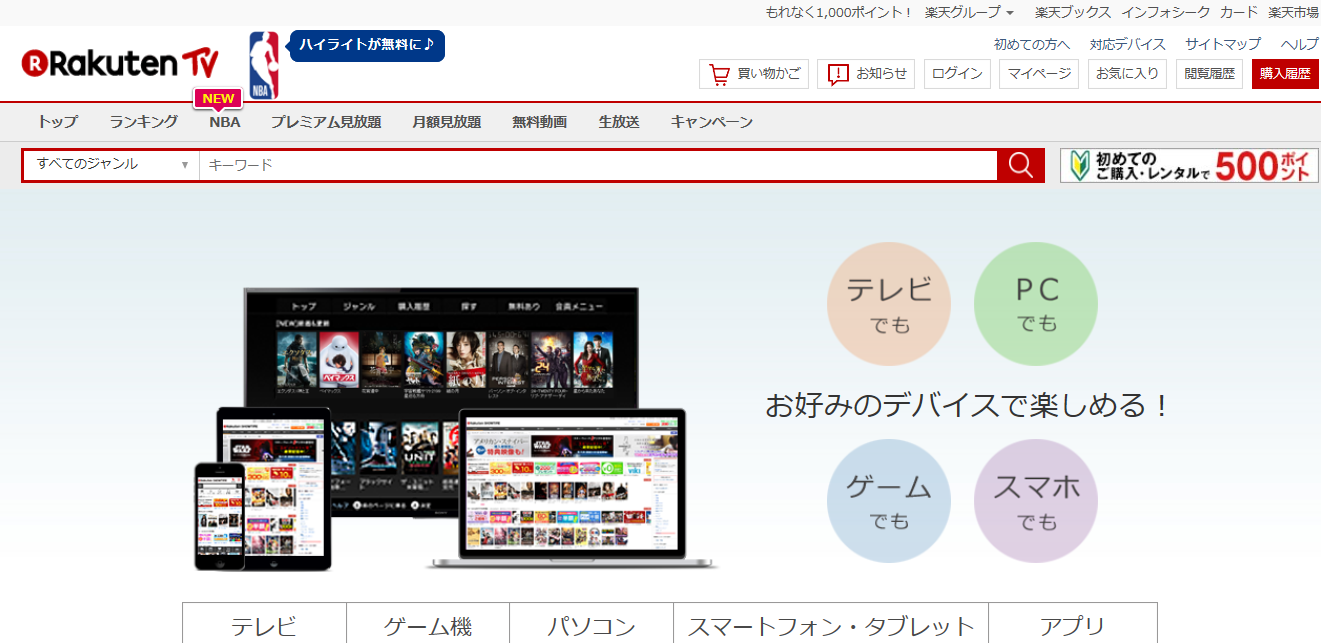Switch to the ゲーム機 tab
Screen dimensions: 1321x643
point(428,624)
